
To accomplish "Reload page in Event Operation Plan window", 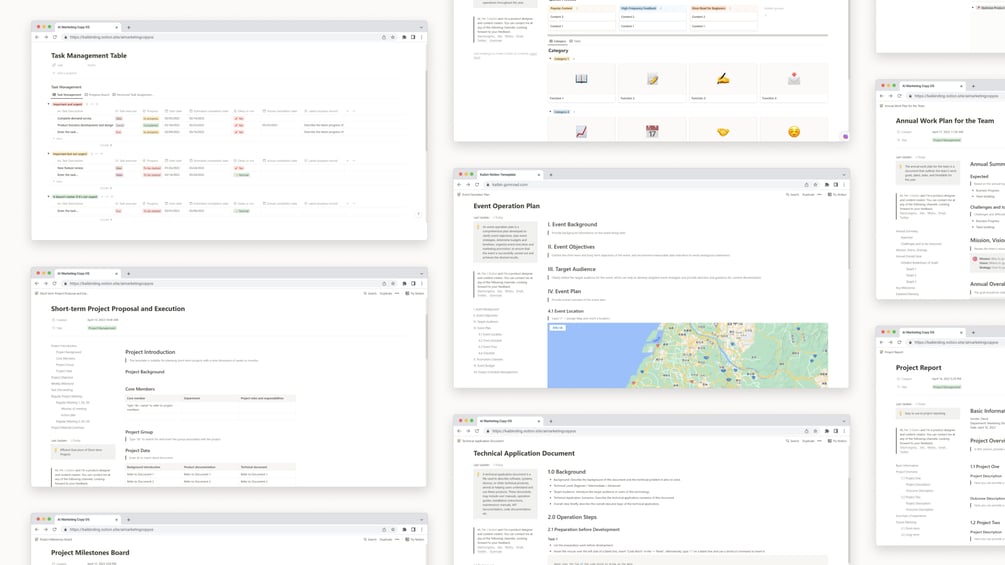I will click(477, 184).
